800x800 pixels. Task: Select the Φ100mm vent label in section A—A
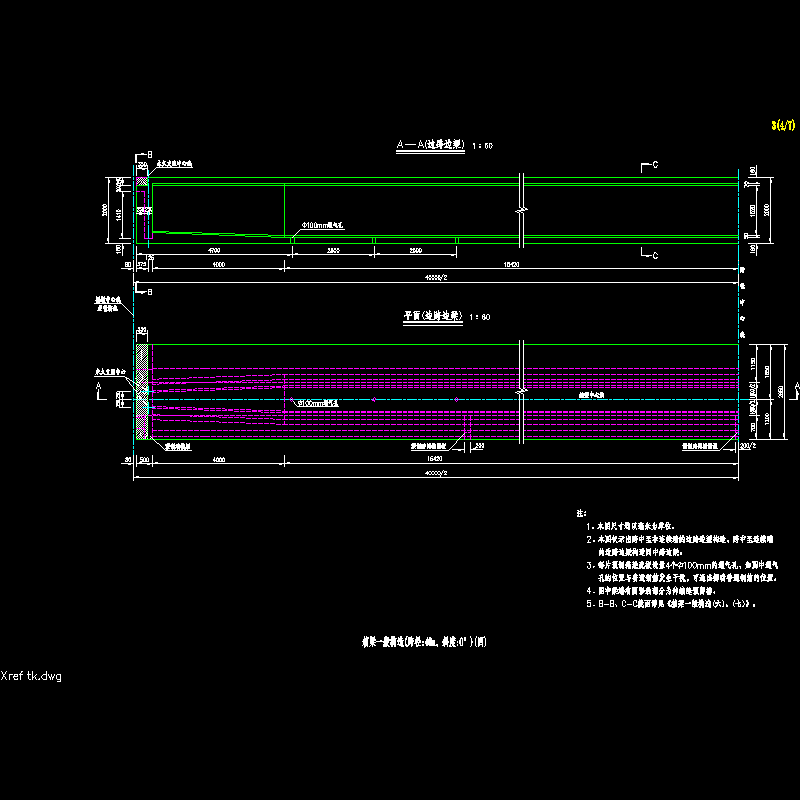[322, 225]
